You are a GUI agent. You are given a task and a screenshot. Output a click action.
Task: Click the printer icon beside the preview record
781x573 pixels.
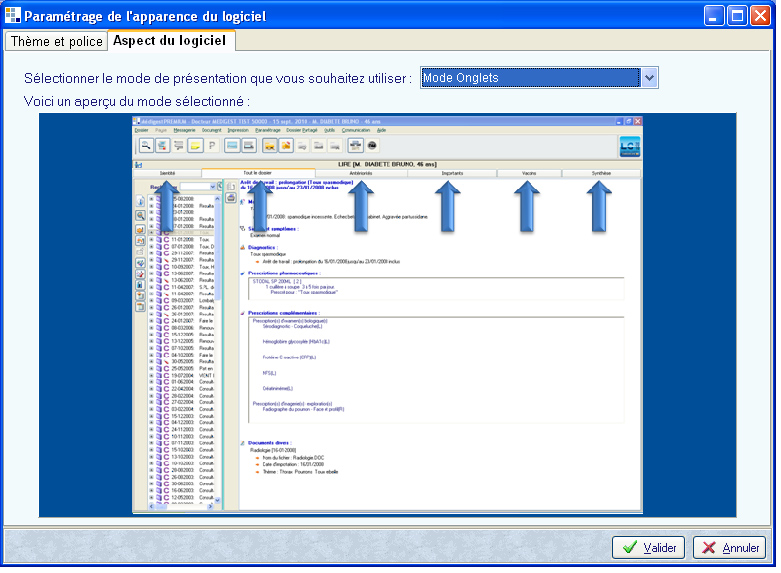(232, 198)
